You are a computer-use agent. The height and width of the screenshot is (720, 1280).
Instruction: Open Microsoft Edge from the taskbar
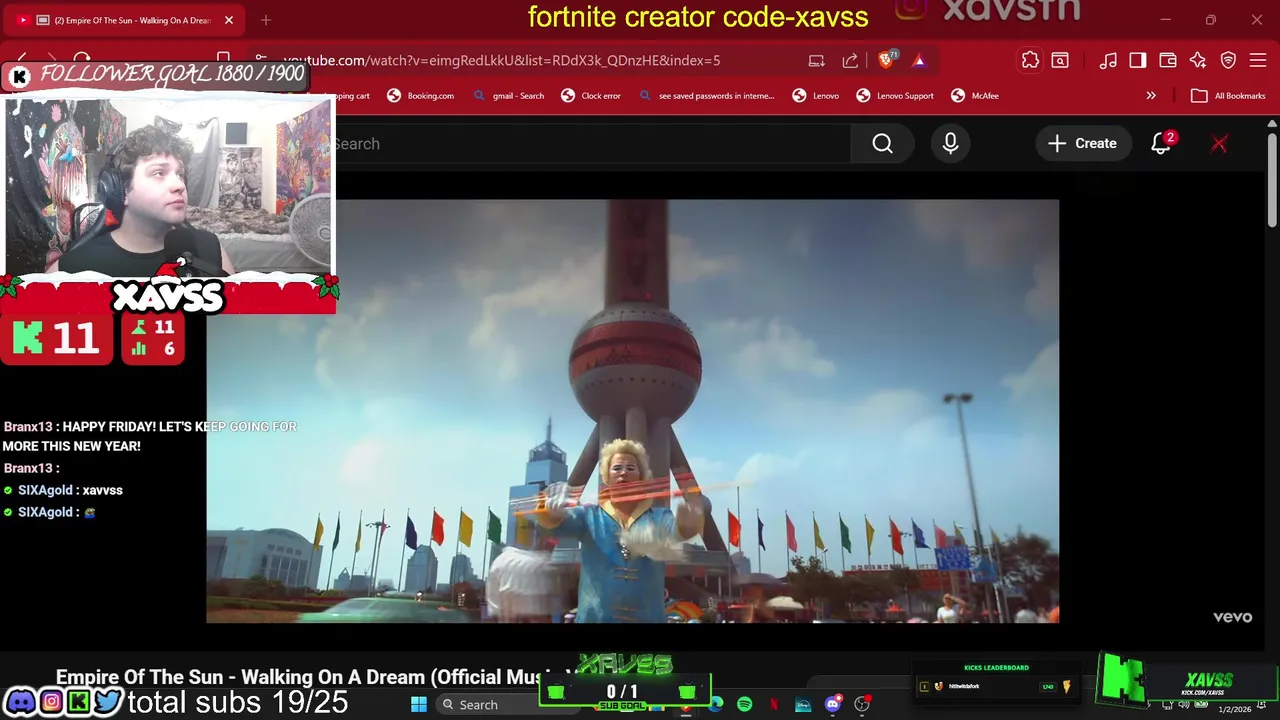[715, 705]
